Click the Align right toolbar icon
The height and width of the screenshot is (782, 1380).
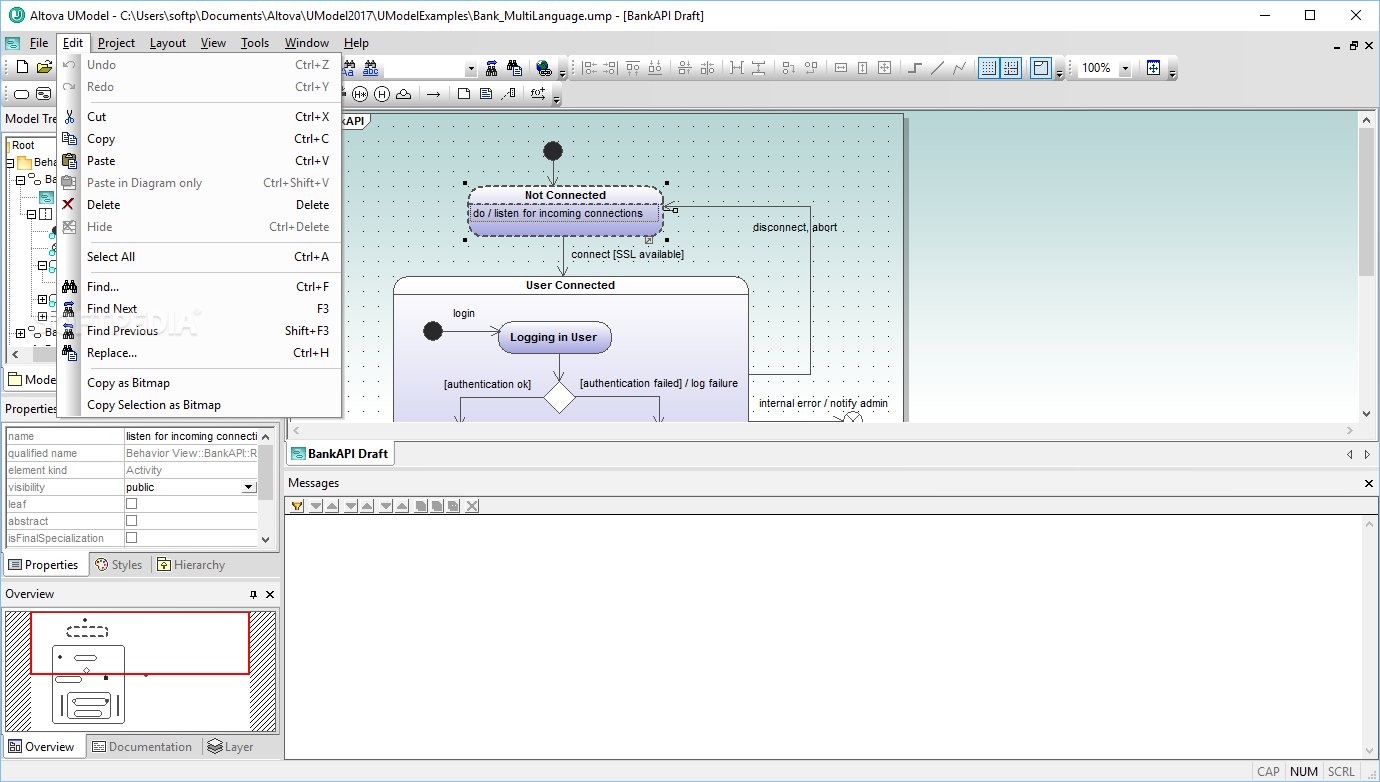click(x=610, y=68)
